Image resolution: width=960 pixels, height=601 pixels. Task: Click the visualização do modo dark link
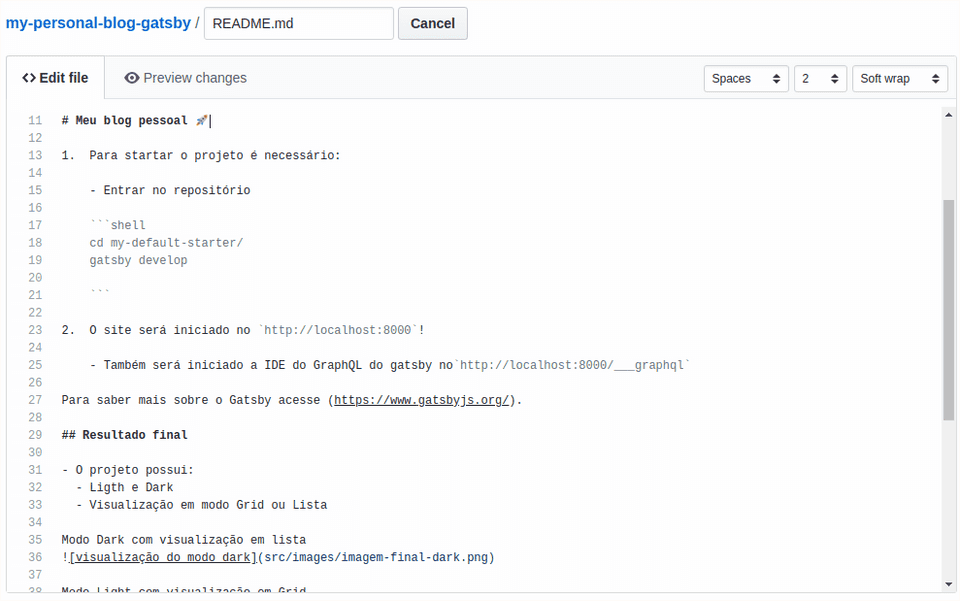click(x=160, y=556)
